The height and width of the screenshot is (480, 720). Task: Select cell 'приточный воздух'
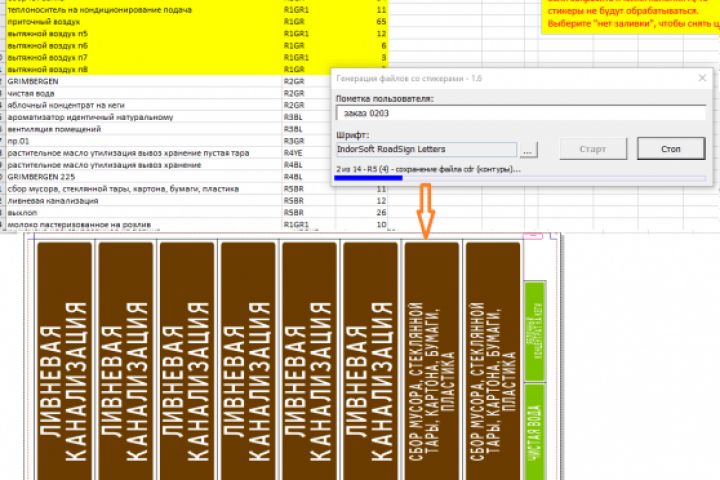point(144,22)
